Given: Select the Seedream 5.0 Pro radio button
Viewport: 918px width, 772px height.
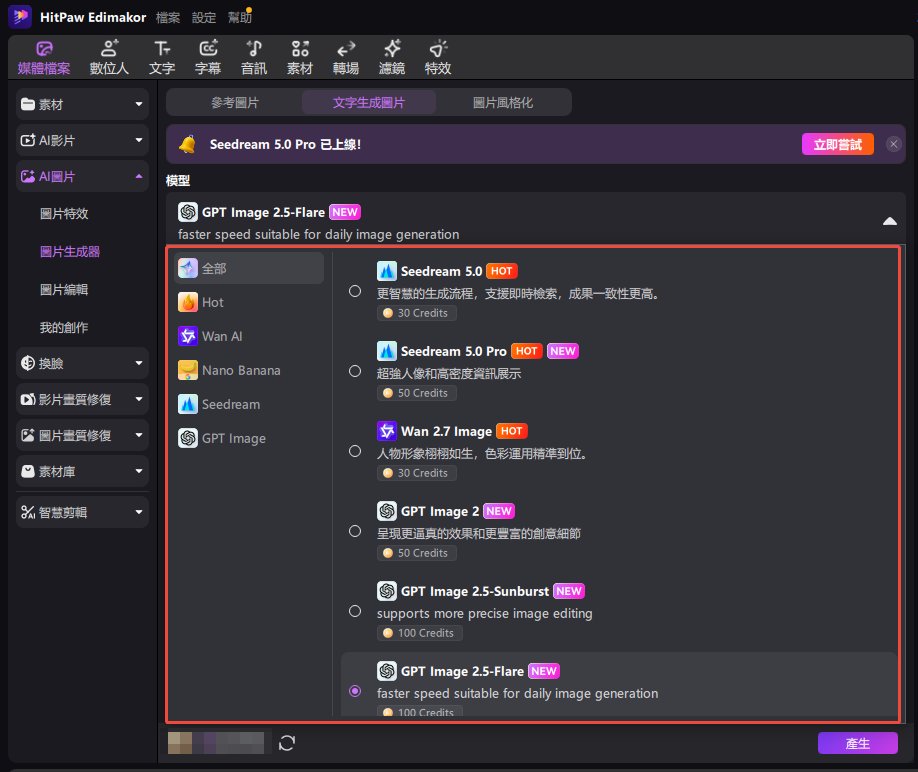Looking at the screenshot, I should 355,371.
